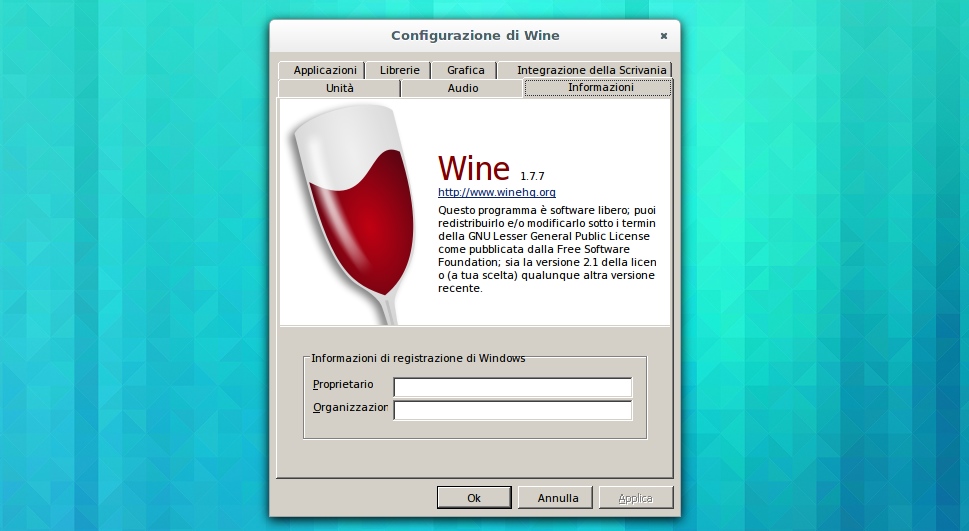Click the large Wine title text

[474, 168]
